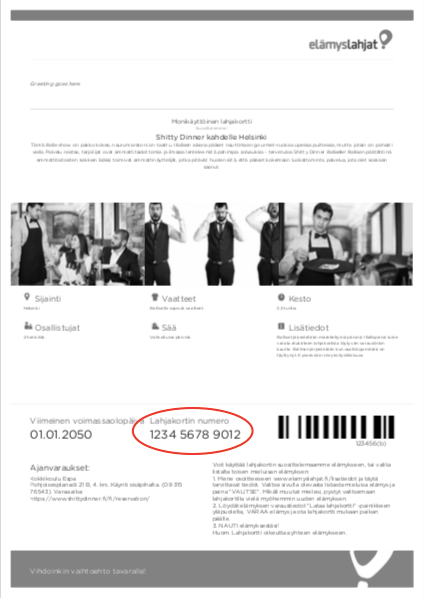Click the Ajanvaraukset heading
The height and width of the screenshot is (598, 424).
tap(60, 468)
